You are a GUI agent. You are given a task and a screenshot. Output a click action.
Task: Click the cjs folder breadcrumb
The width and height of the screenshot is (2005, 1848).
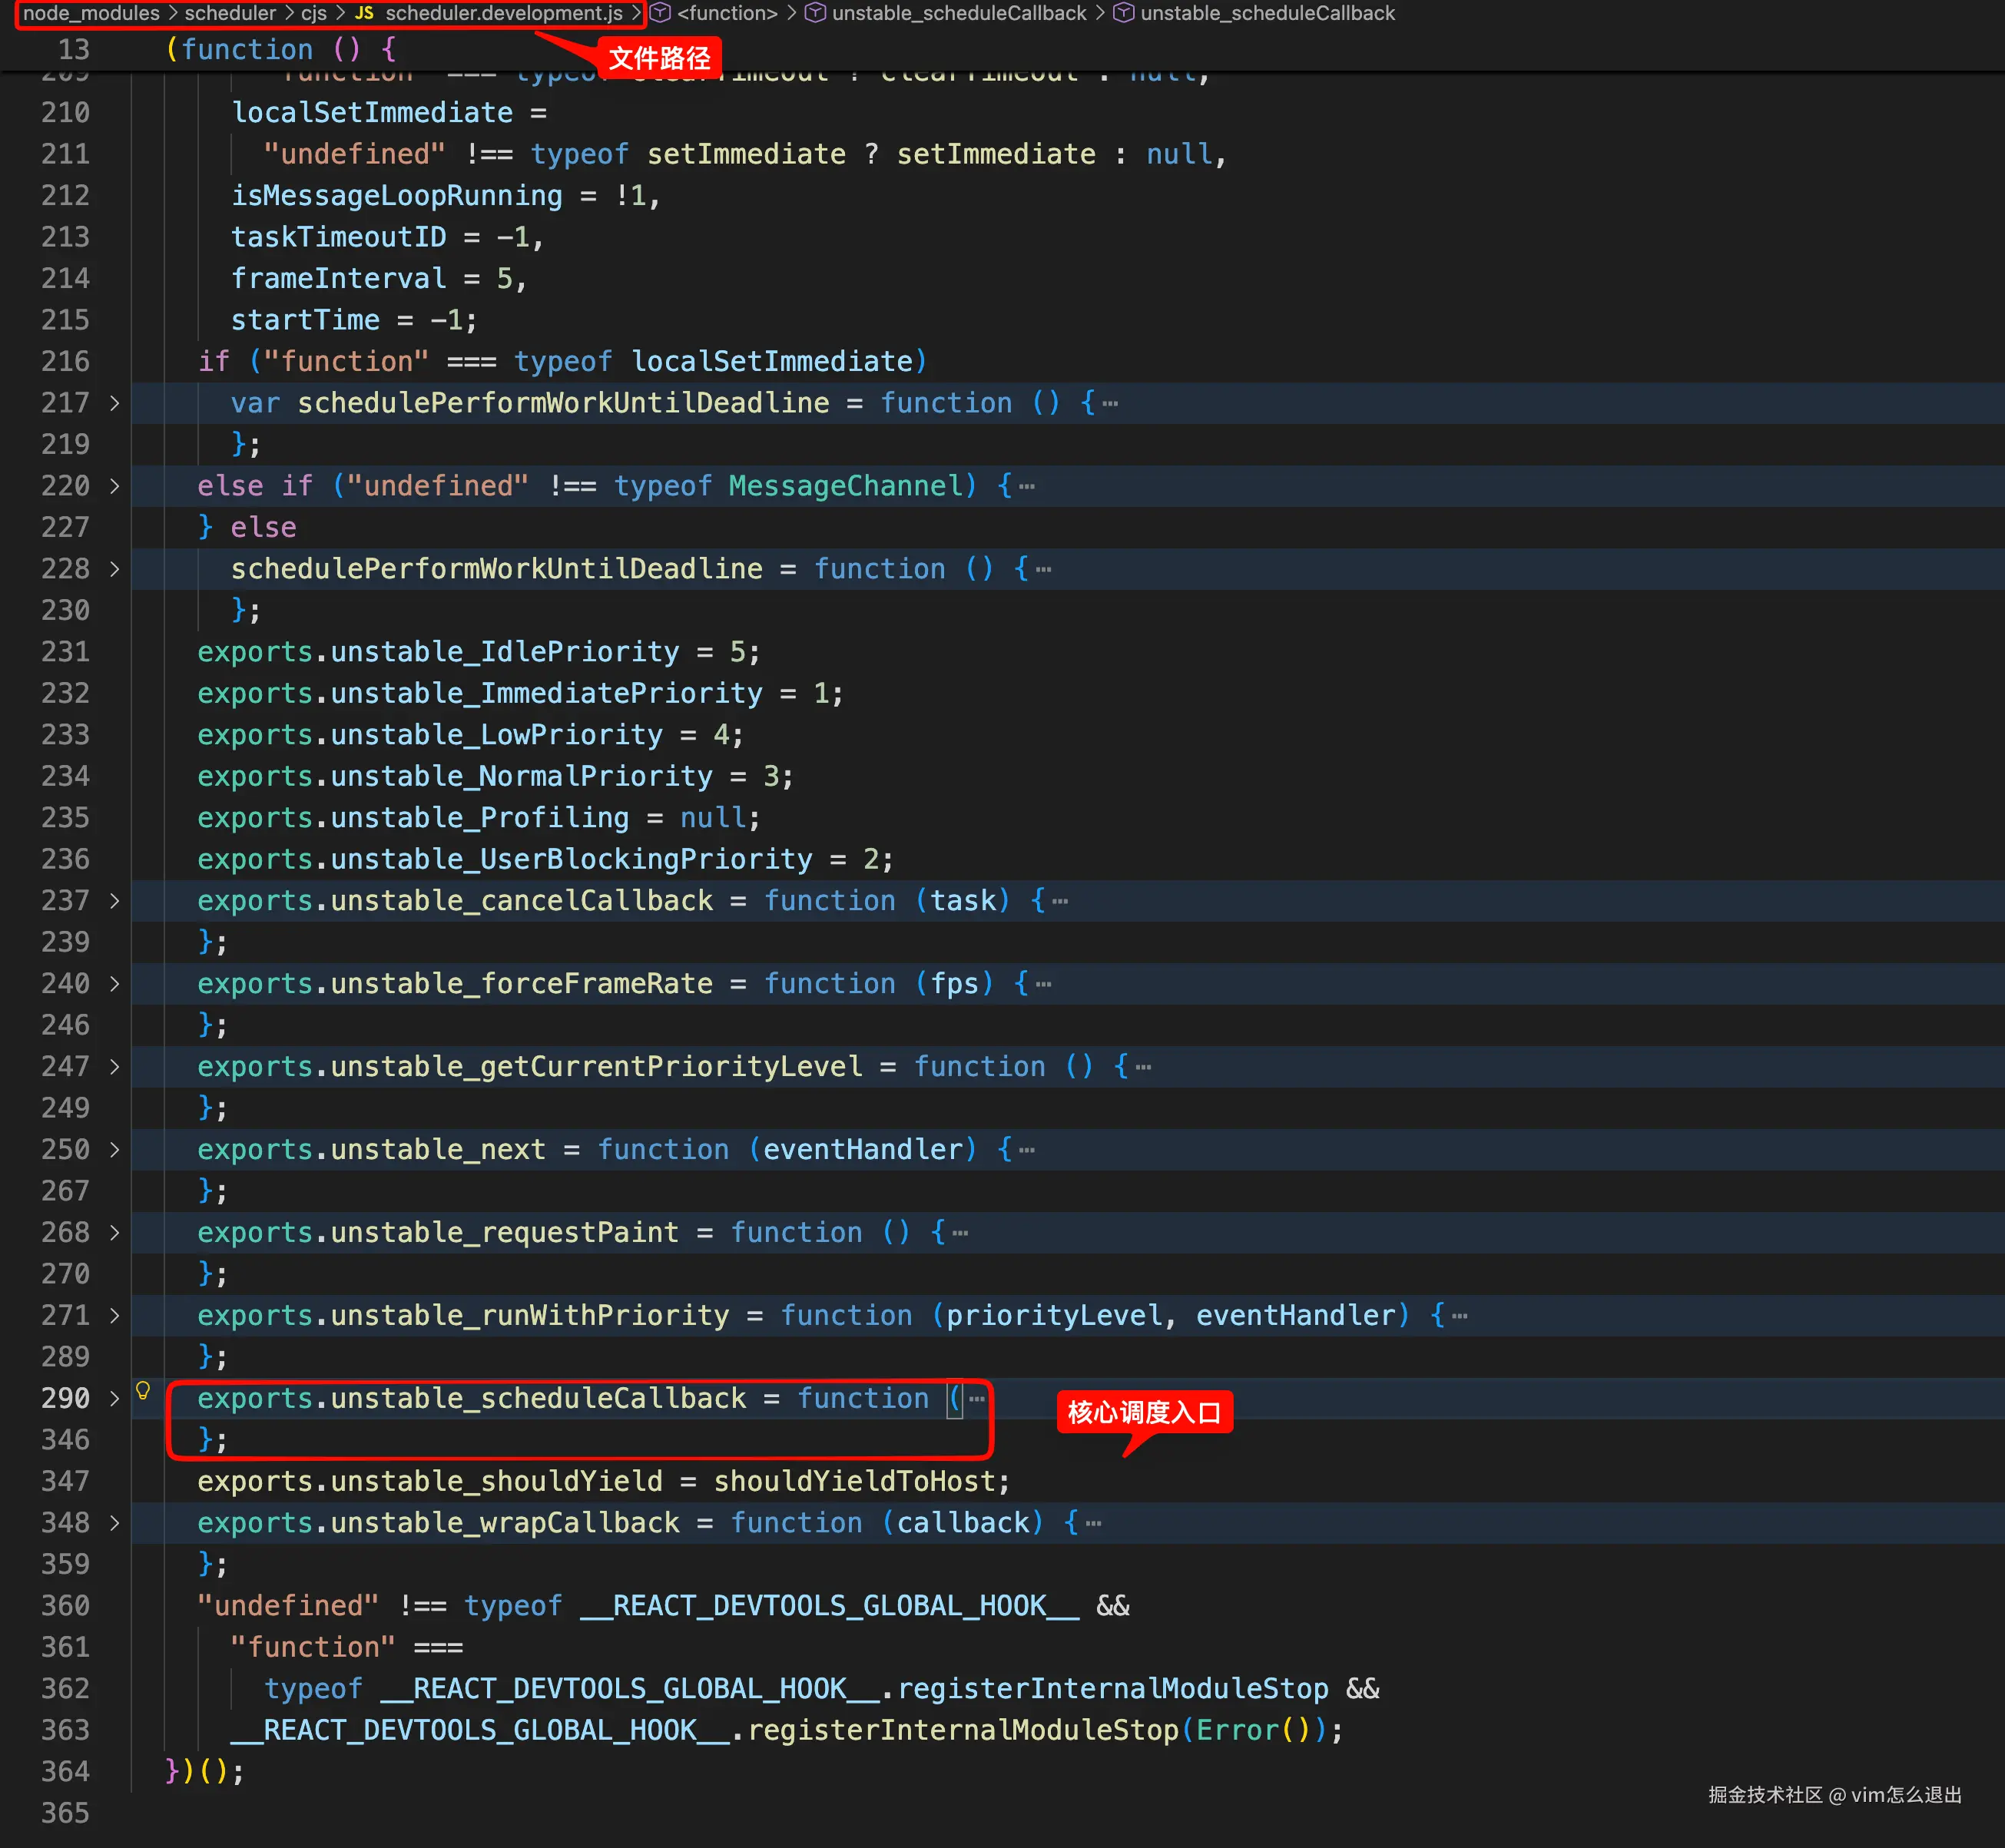[x=314, y=13]
